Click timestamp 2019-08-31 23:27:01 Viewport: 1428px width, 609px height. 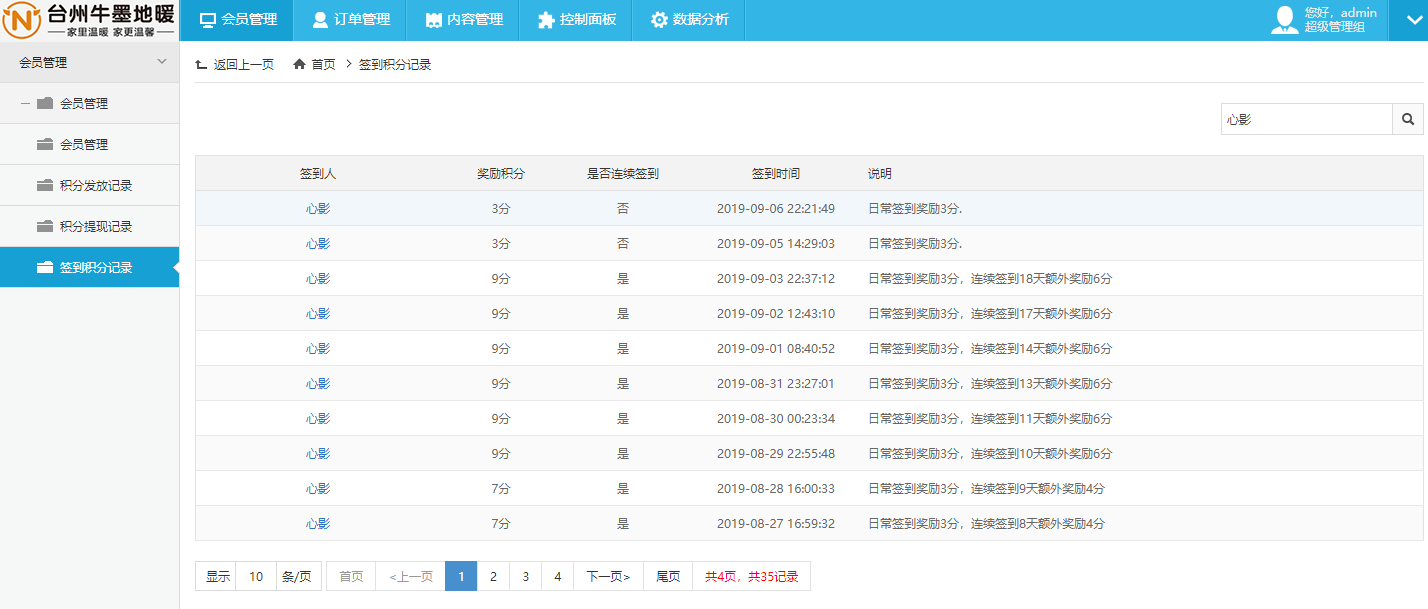point(776,383)
